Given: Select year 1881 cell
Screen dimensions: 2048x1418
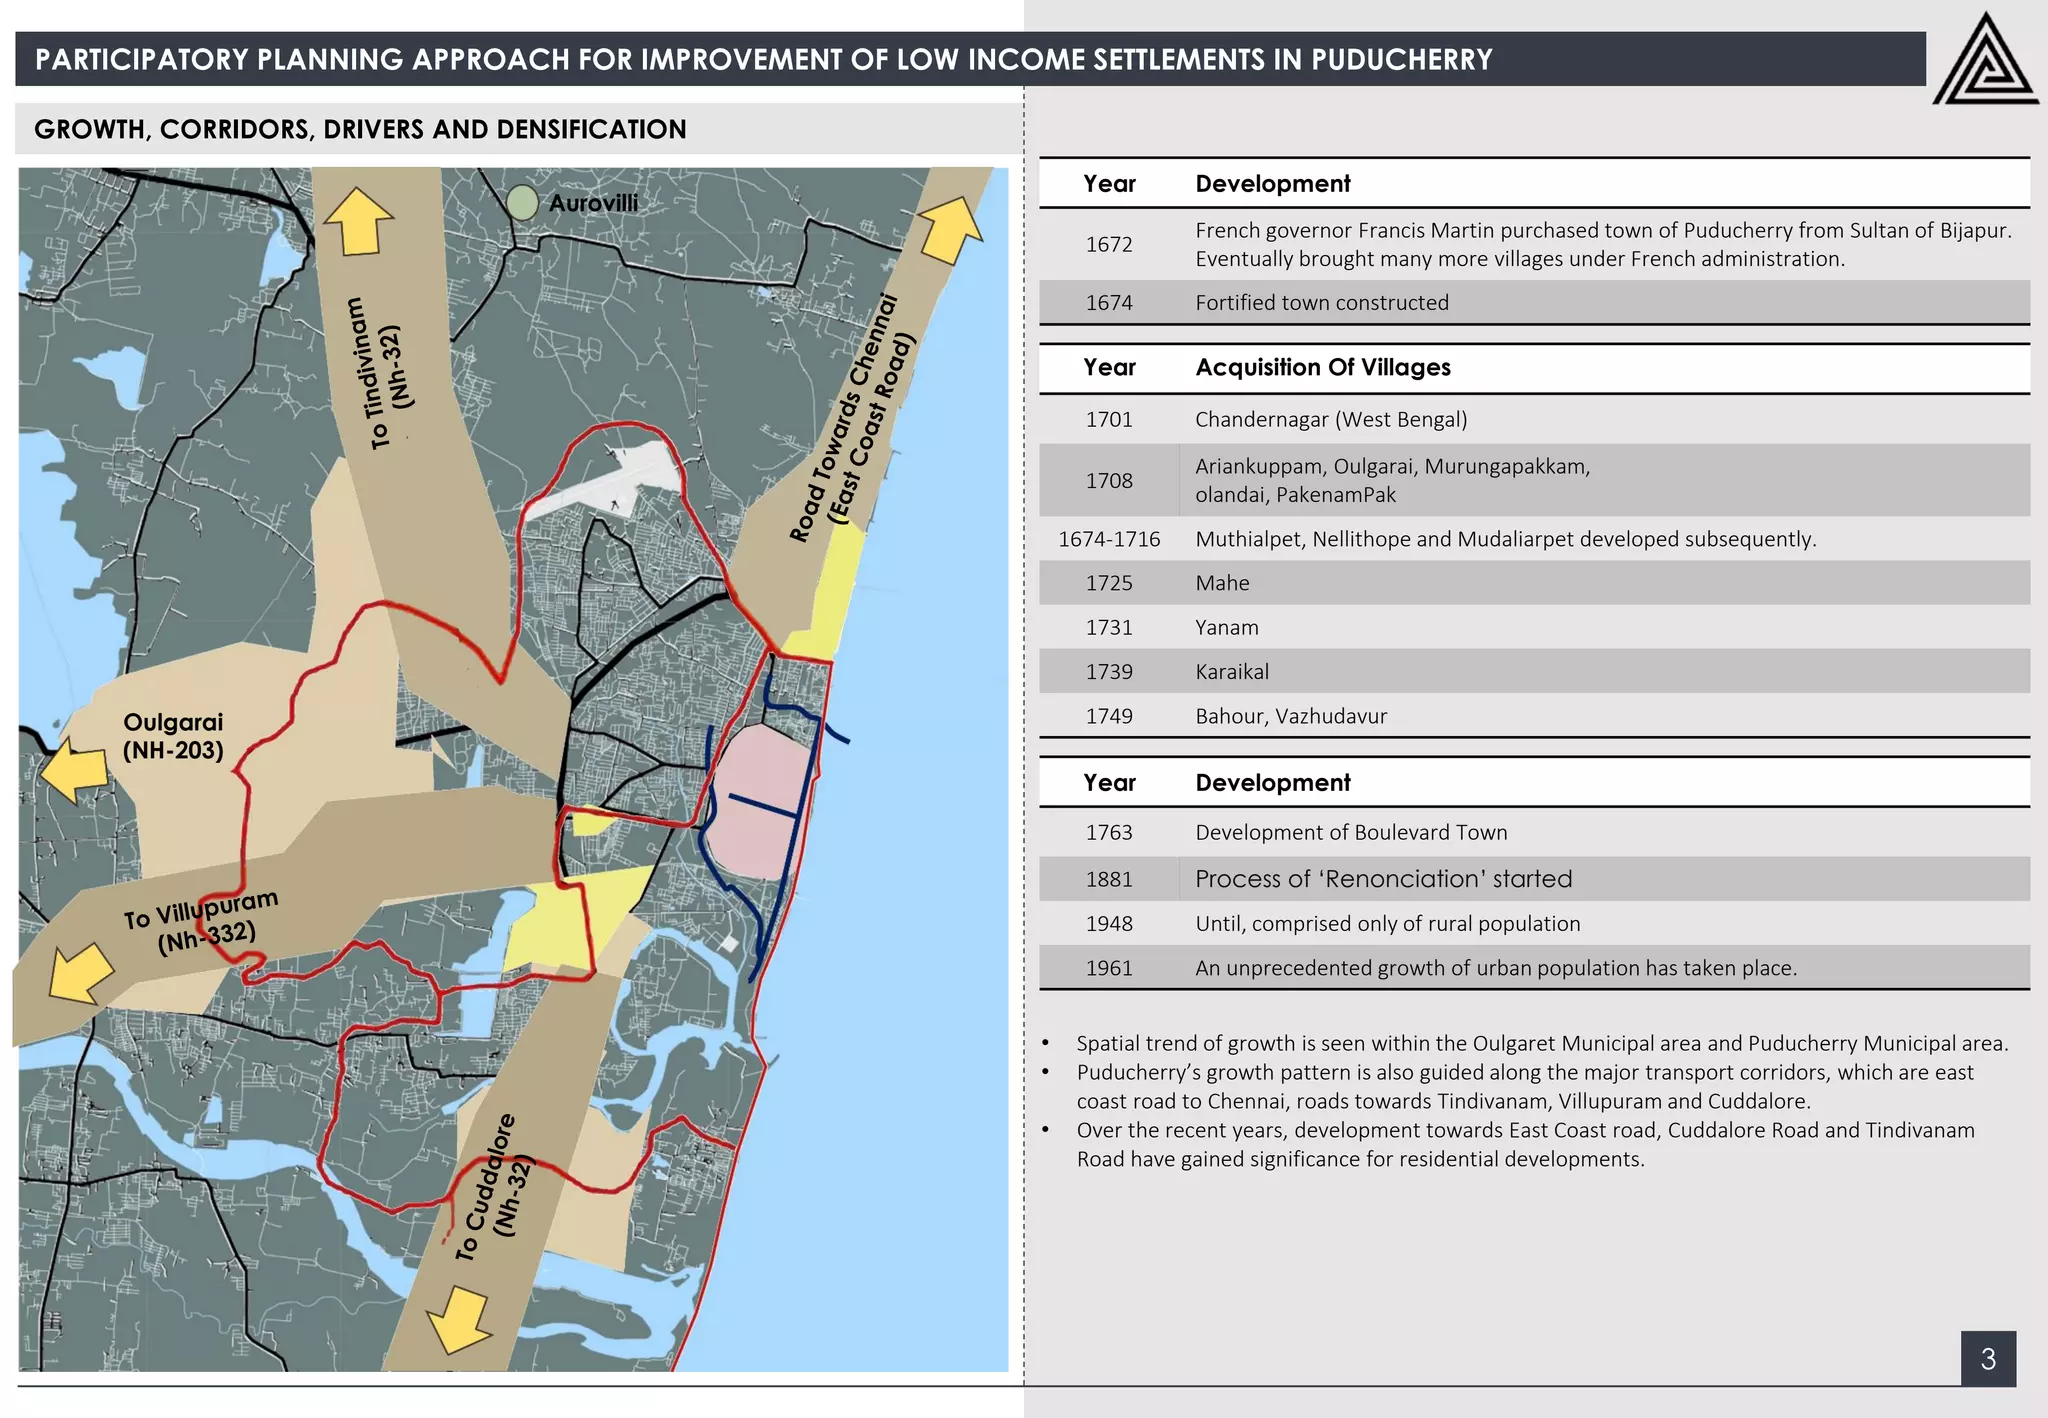Looking at the screenshot, I should coord(1109,880).
